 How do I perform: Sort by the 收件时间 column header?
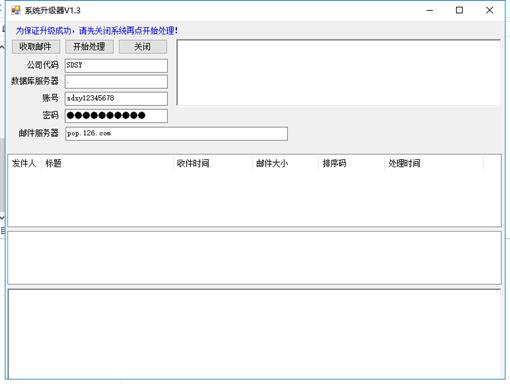coord(213,163)
